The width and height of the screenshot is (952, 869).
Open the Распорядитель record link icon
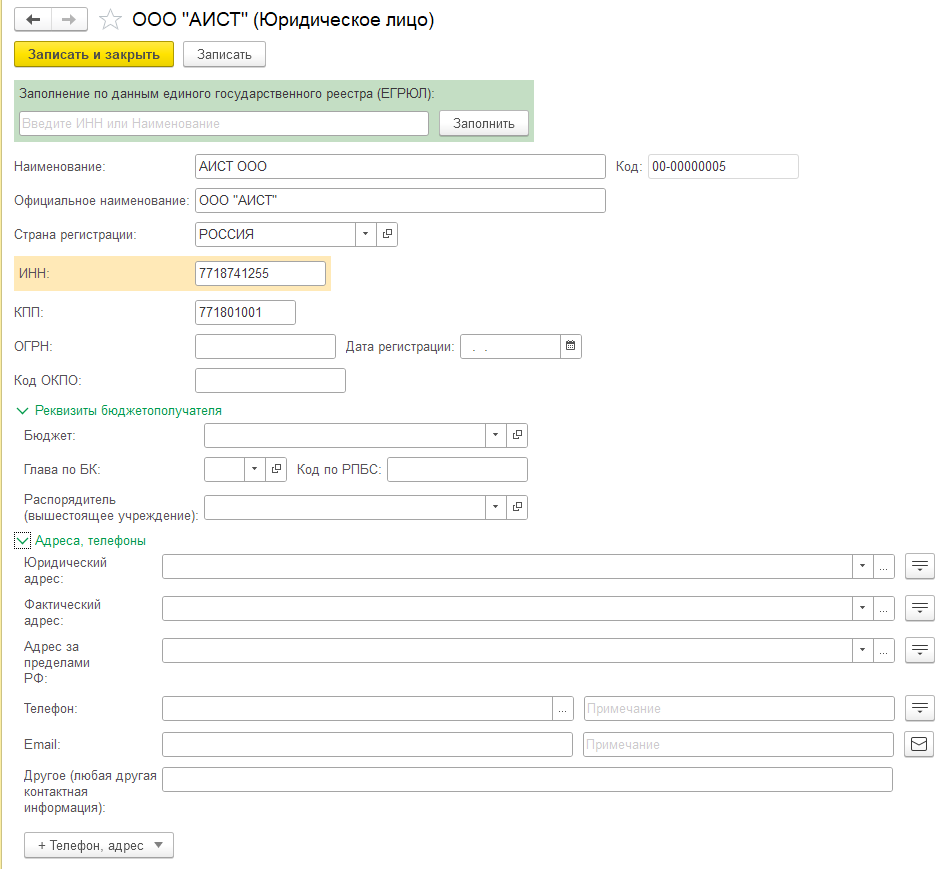517,507
